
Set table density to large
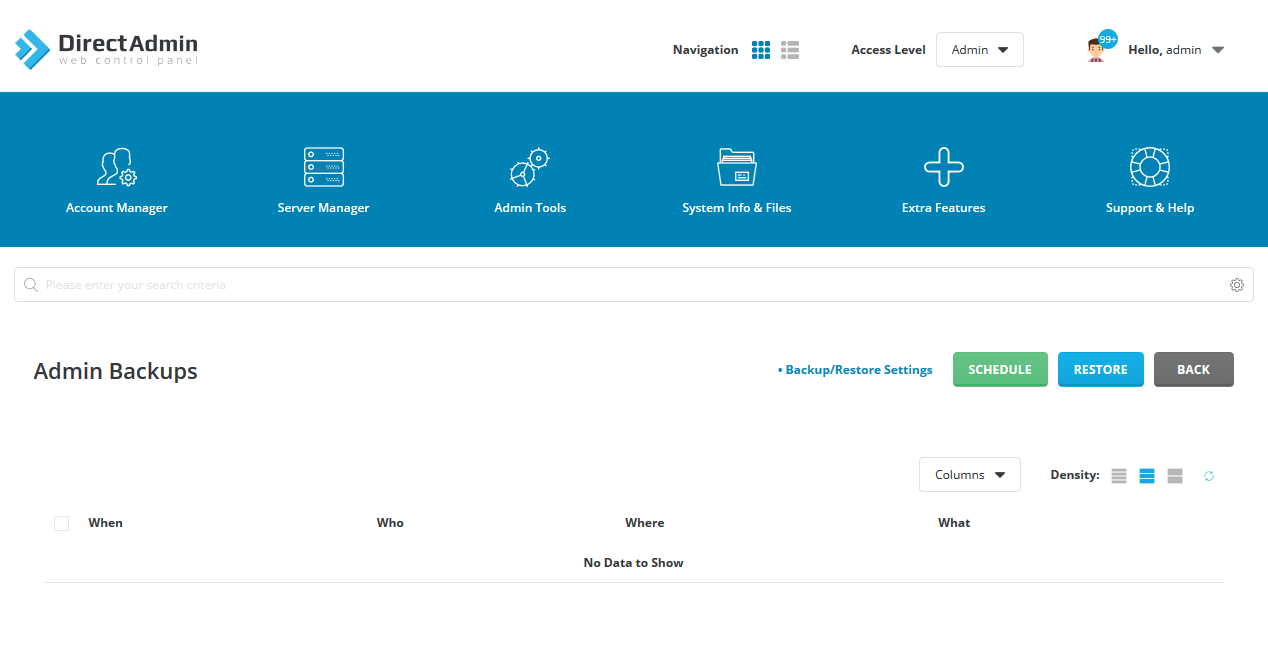(1175, 476)
